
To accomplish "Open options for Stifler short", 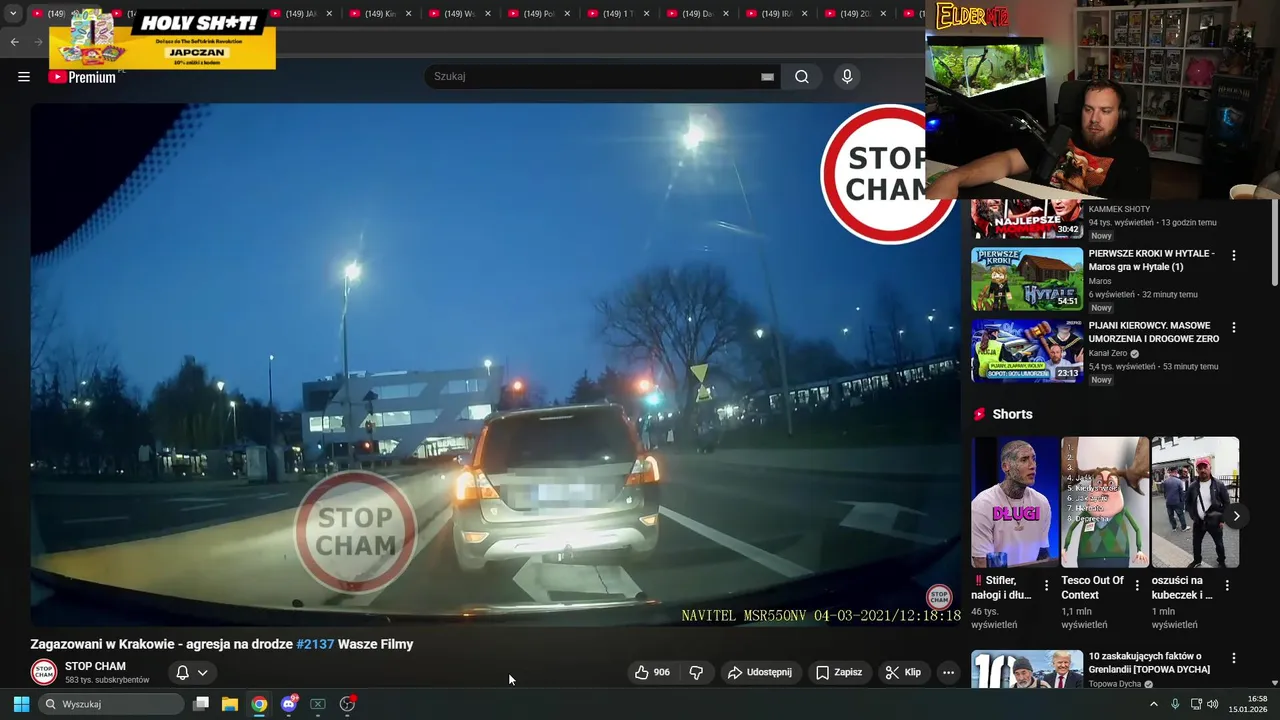I will point(1047,585).
